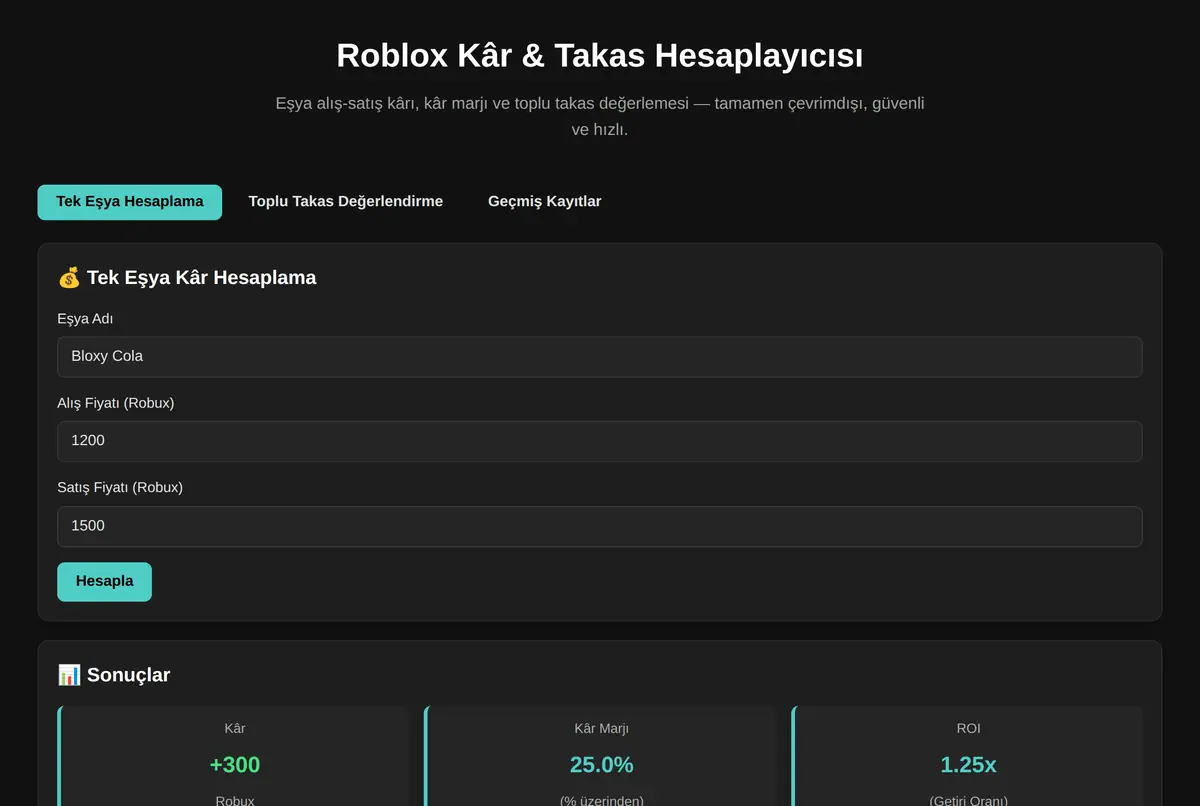Click the 25.0% Kâr Marjı value
This screenshot has height=806, width=1200.
pyautogui.click(x=602, y=765)
